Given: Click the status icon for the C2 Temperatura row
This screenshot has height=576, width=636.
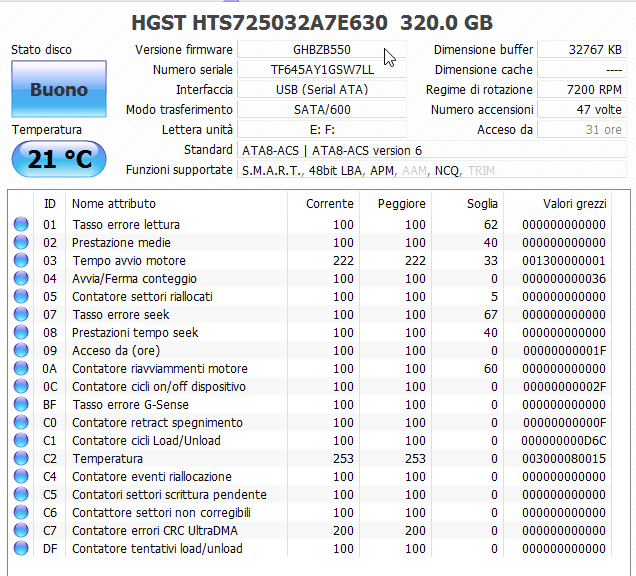Looking at the screenshot, I should (21, 458).
